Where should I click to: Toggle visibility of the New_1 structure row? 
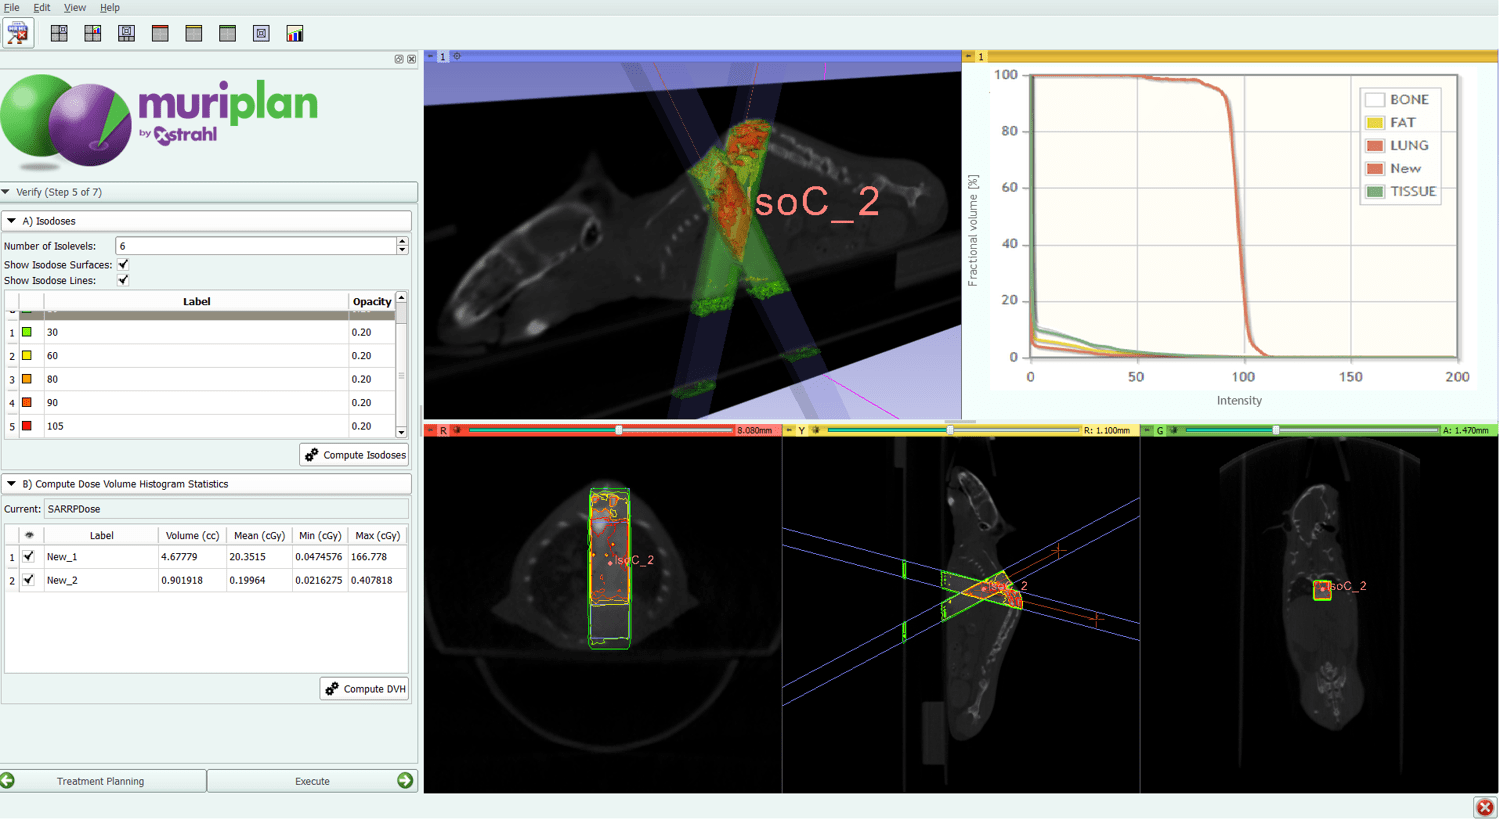tap(28, 556)
